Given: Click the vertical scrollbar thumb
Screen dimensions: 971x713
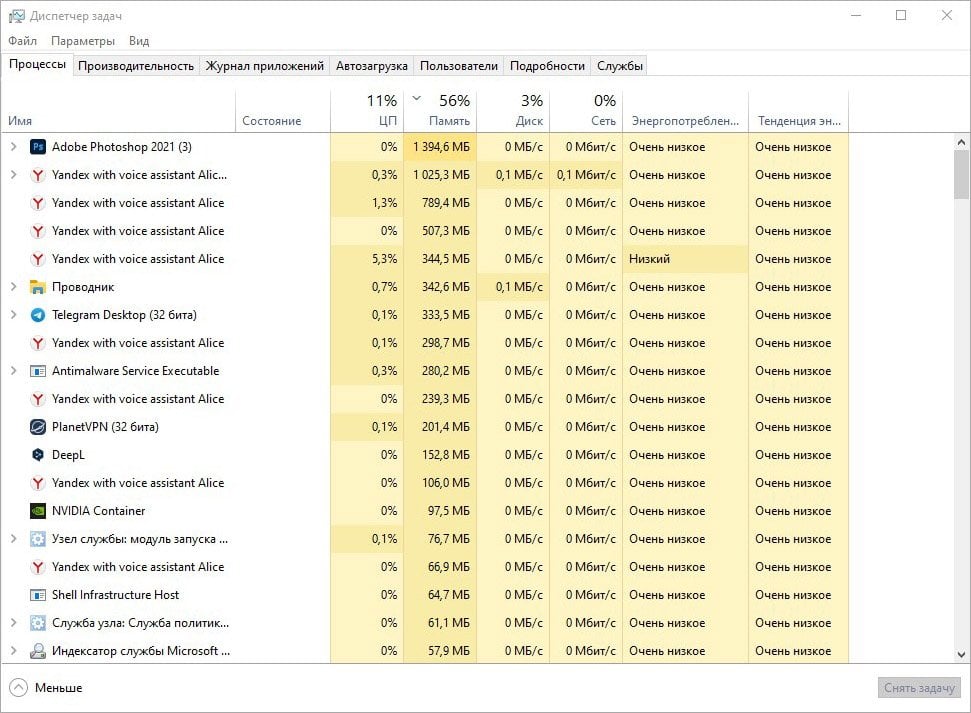Looking at the screenshot, I should [x=961, y=175].
